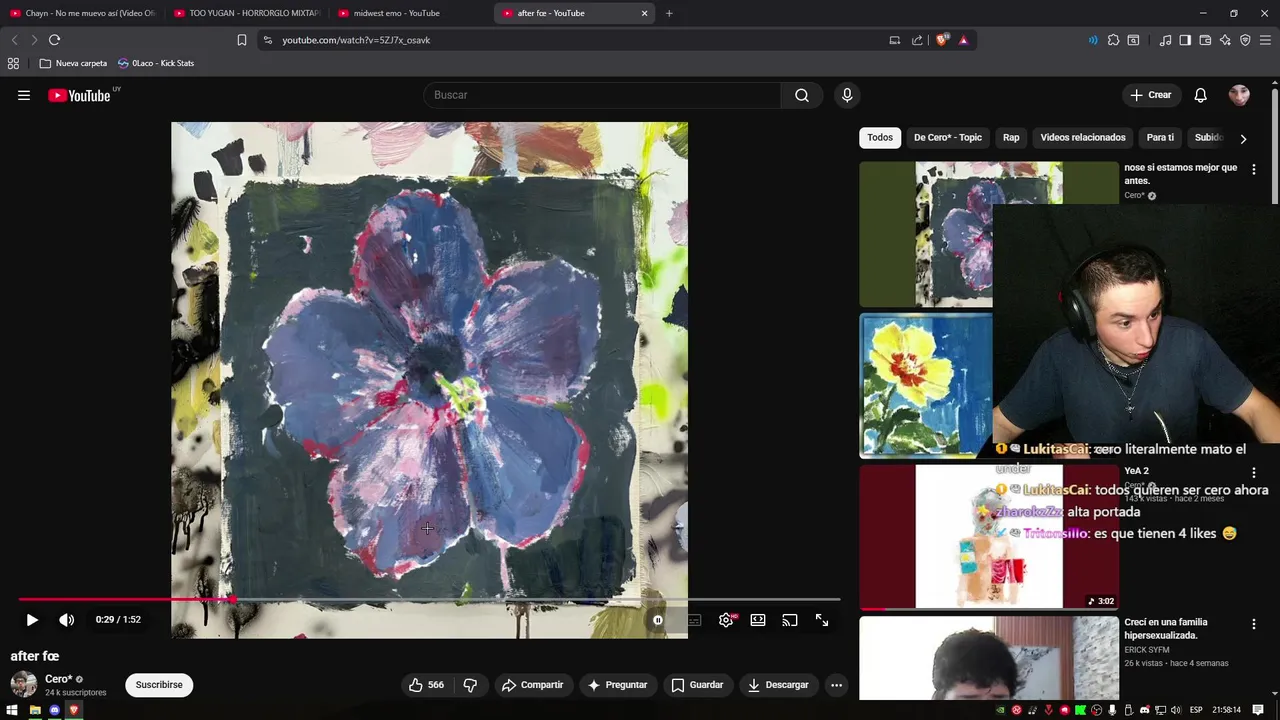Image resolution: width=1280 pixels, height=720 pixels.
Task: Click the share page icon in address bar
Action: tap(917, 40)
